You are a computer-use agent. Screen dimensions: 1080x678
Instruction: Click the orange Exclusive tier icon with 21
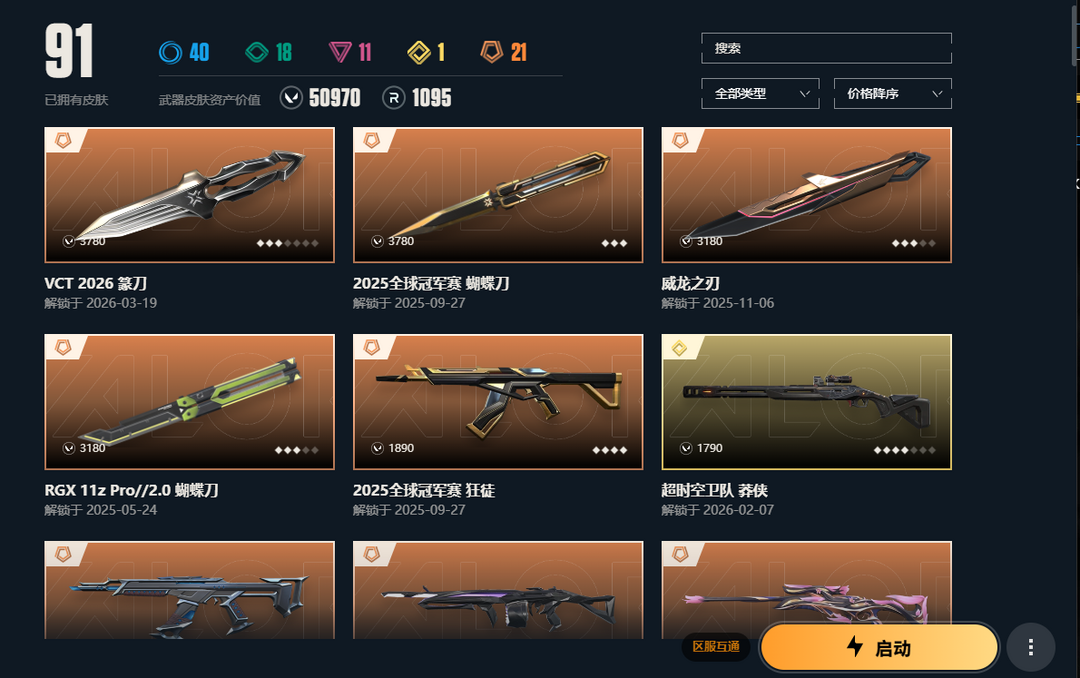tap(492, 52)
